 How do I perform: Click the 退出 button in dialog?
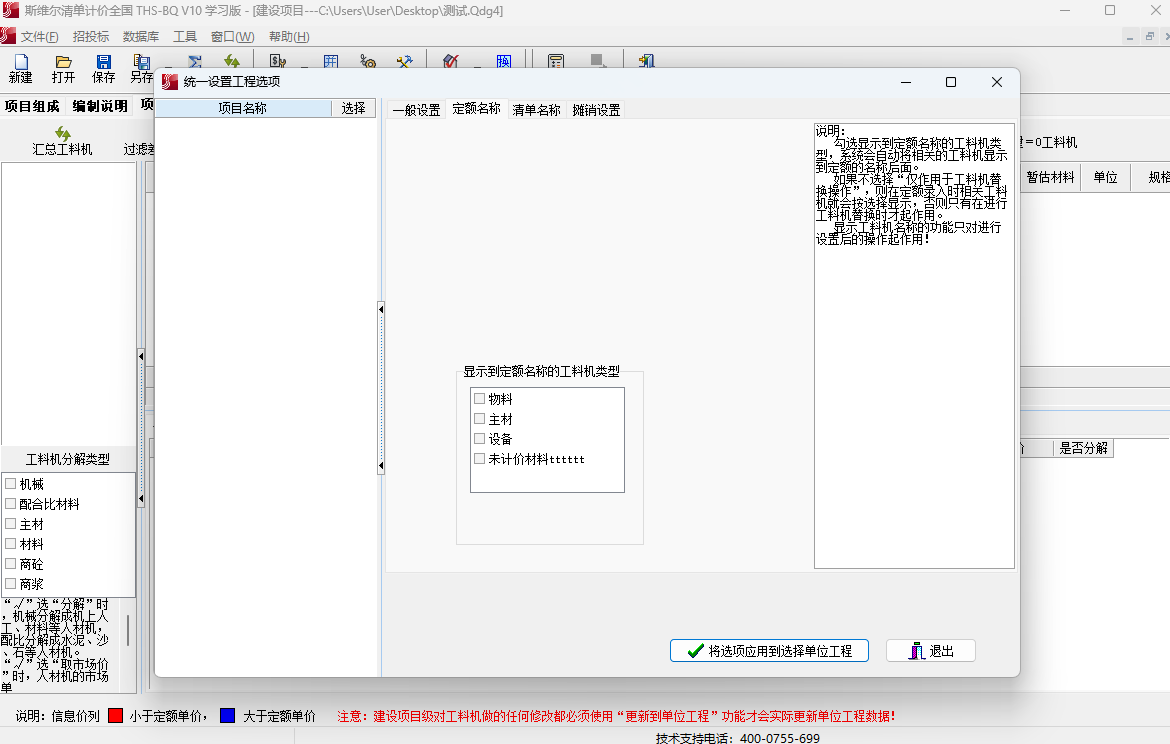point(930,651)
